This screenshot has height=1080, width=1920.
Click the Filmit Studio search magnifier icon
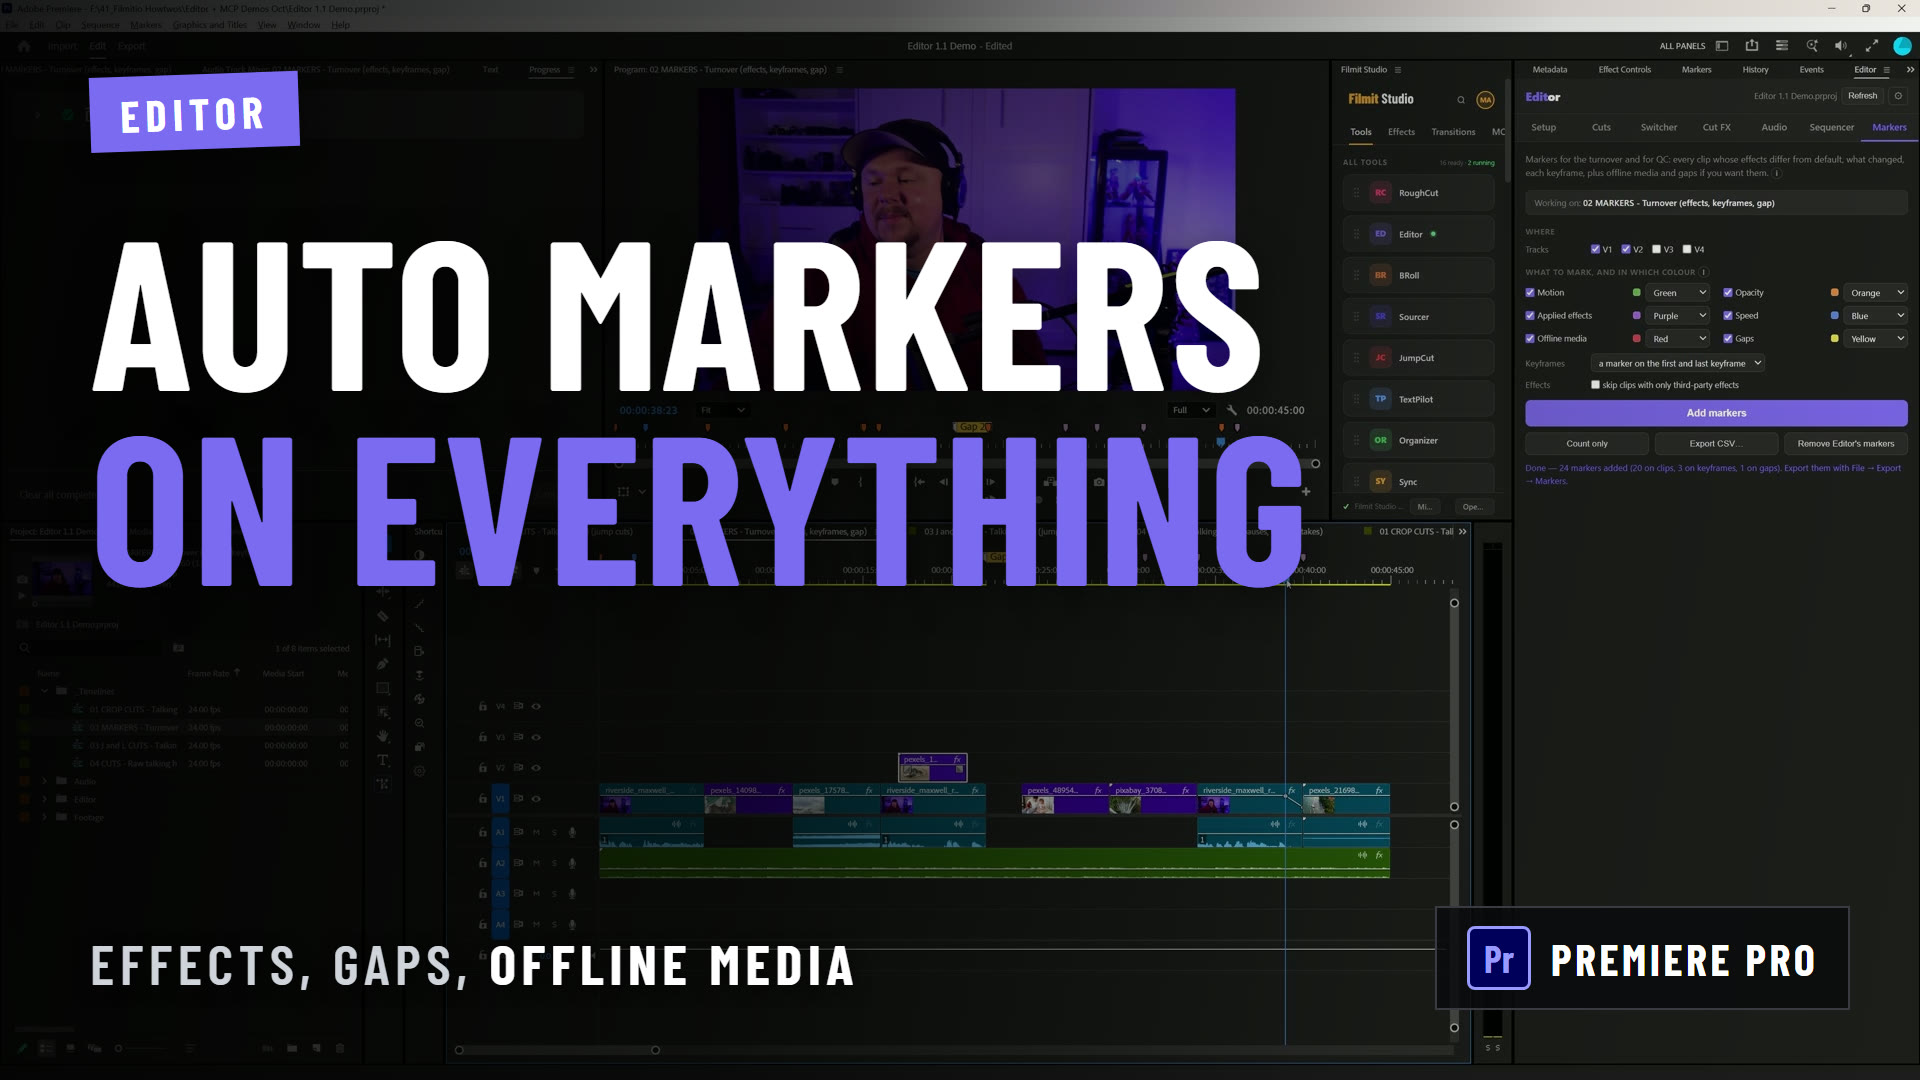(1461, 100)
